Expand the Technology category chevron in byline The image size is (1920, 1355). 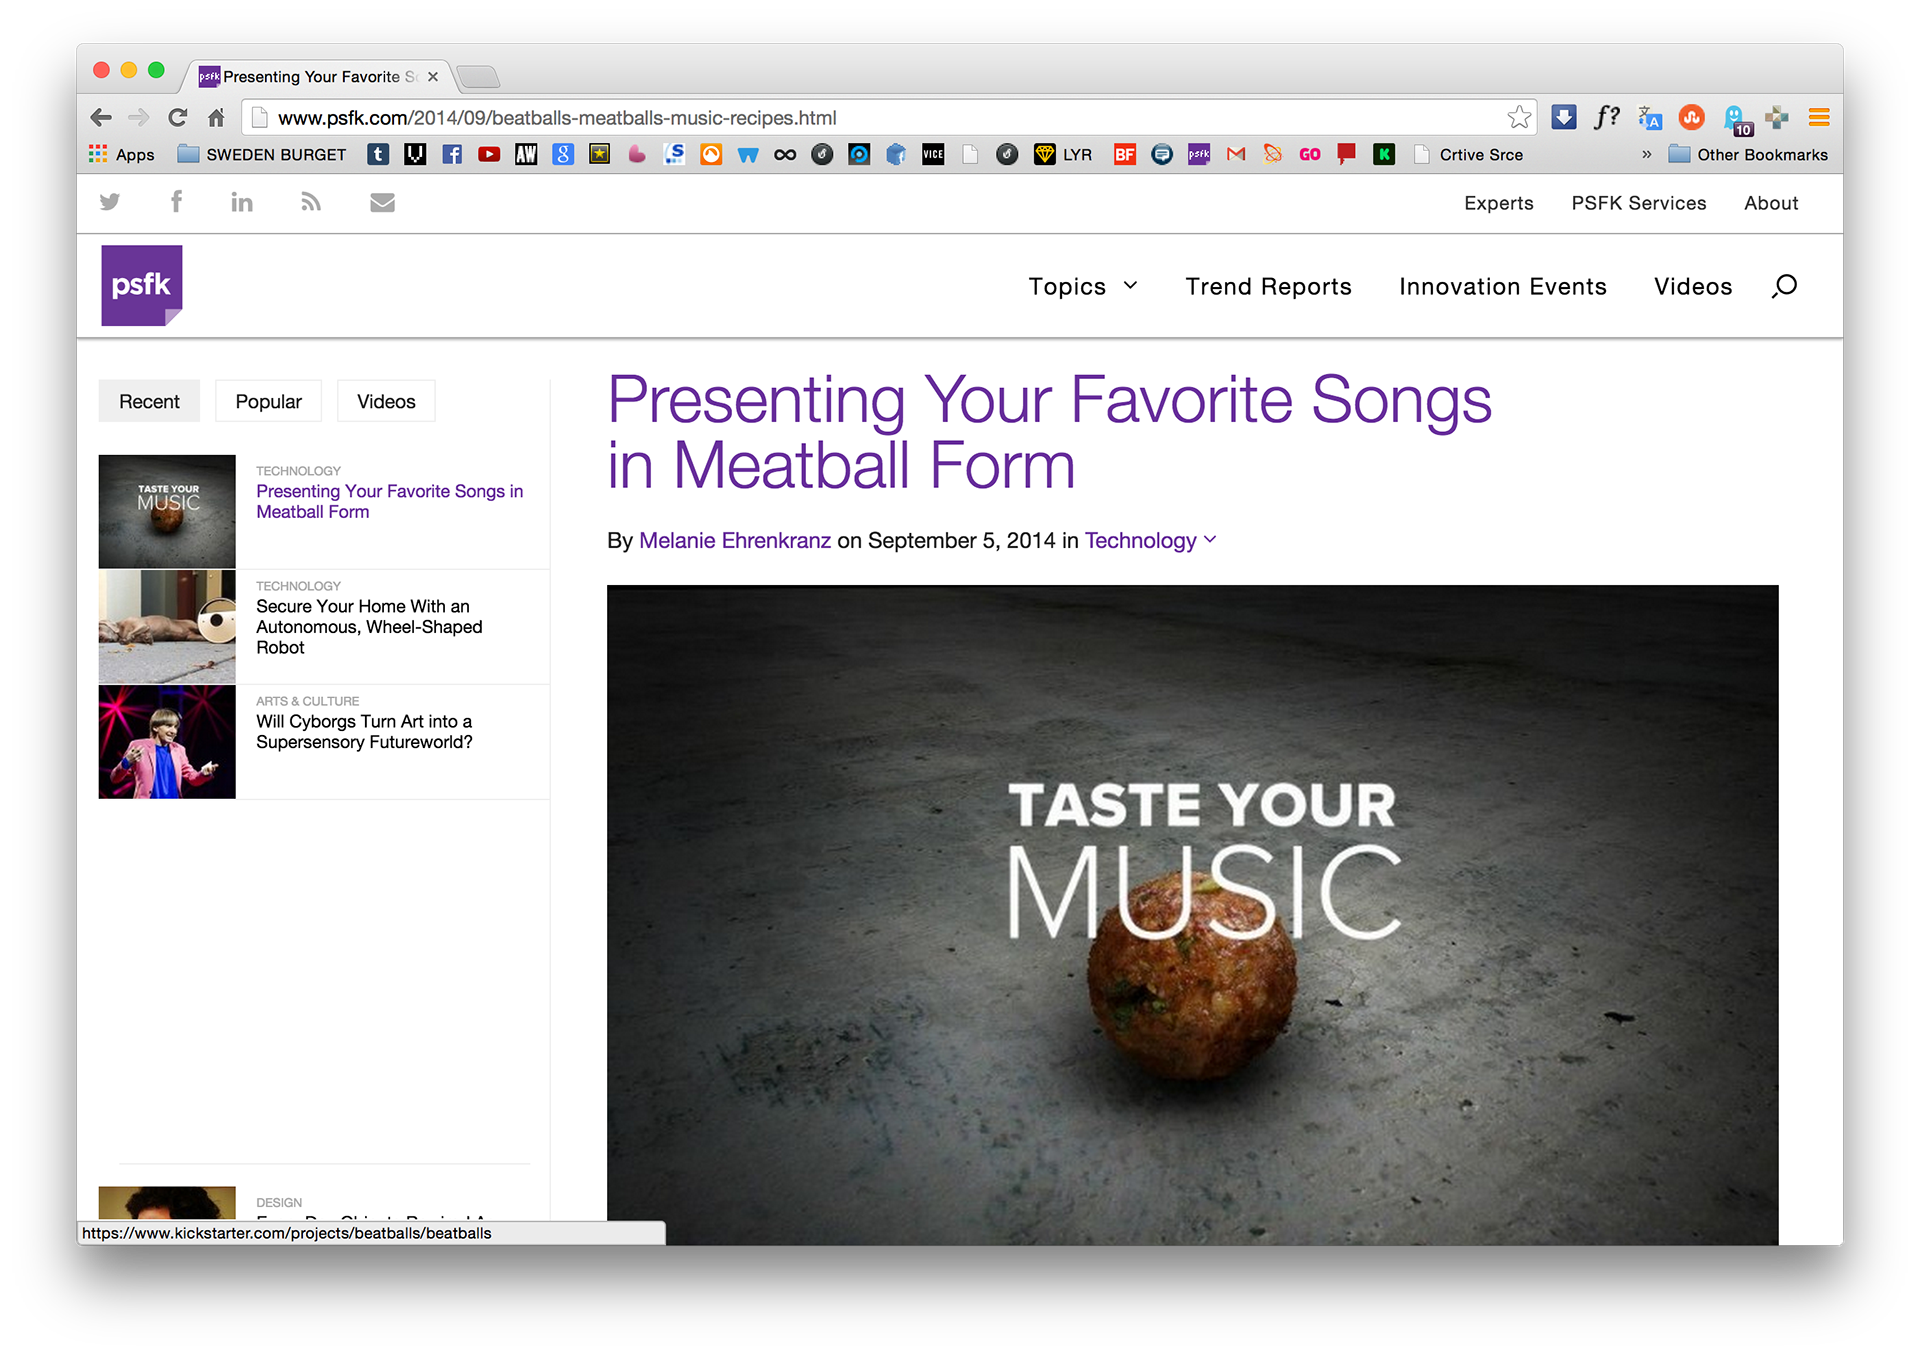[x=1210, y=540]
